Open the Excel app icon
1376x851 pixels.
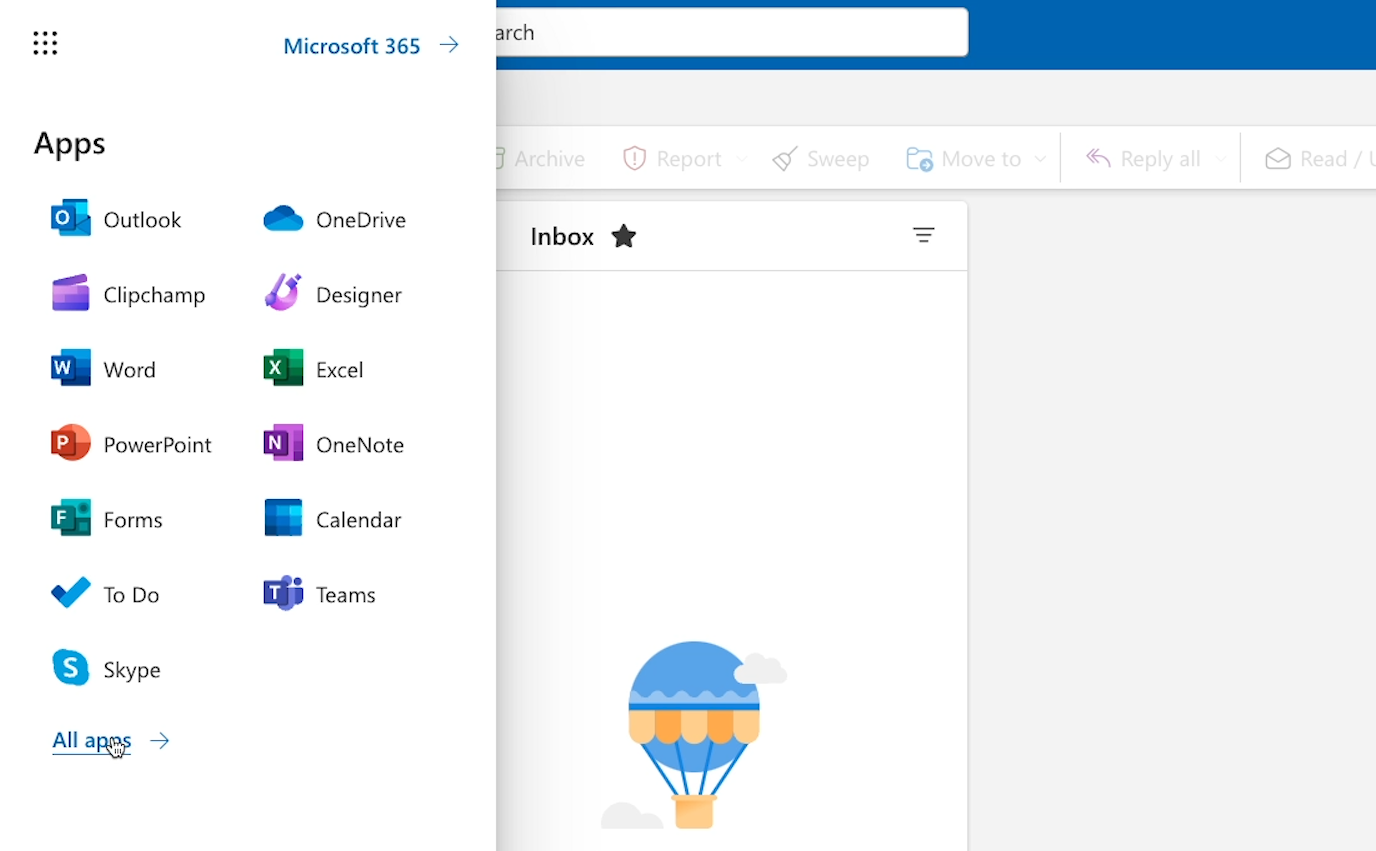[x=283, y=369]
